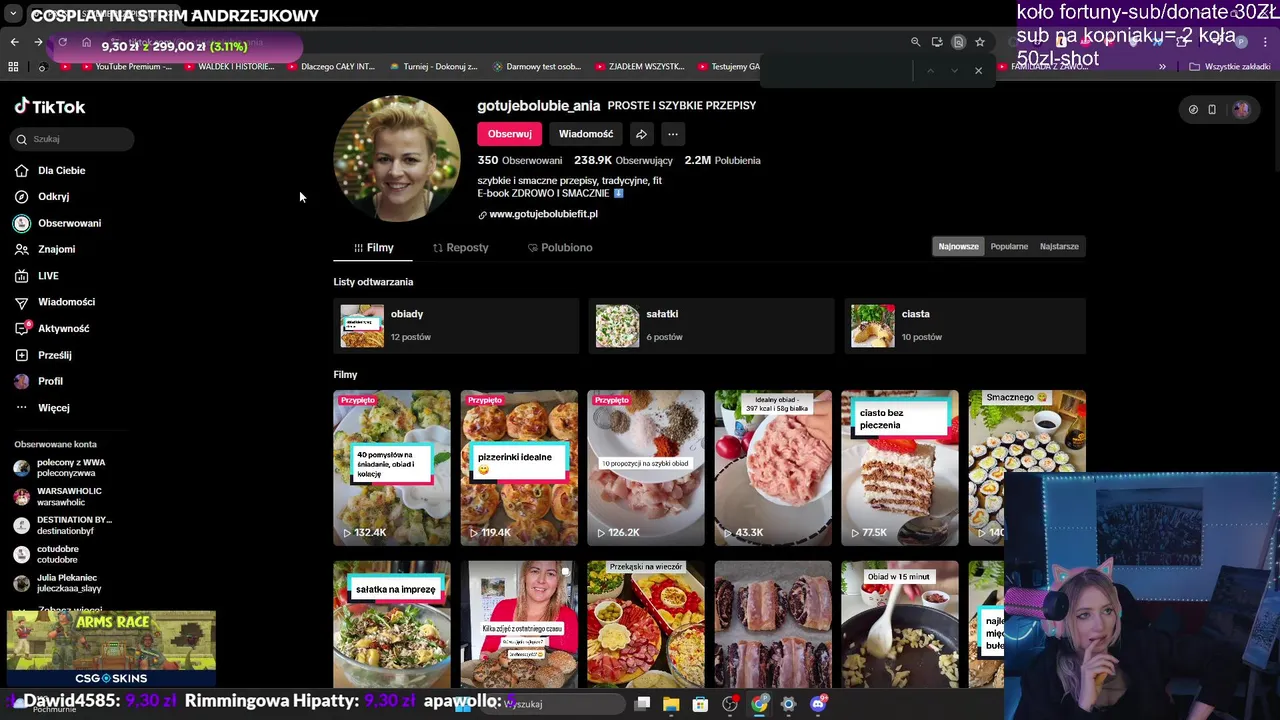Viewport: 1280px width, 720px height.
Task: Open Wiadomości in the left sidebar
Action: pos(55,302)
